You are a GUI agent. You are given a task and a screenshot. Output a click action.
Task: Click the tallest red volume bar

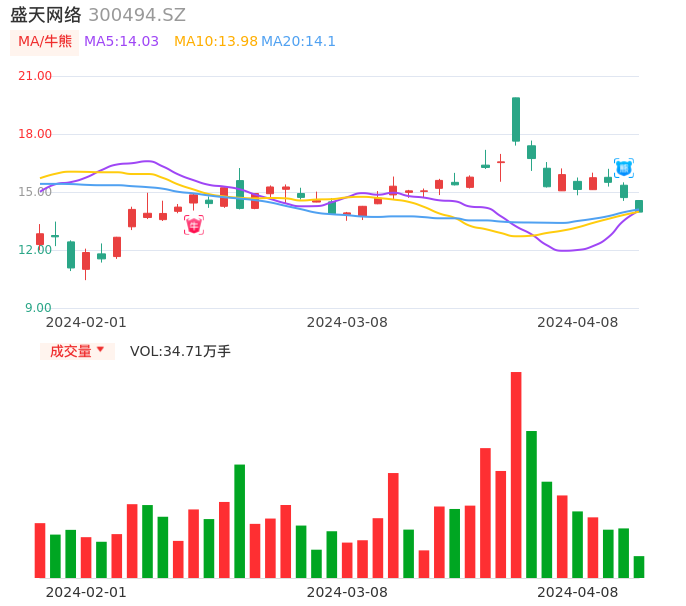click(x=516, y=474)
